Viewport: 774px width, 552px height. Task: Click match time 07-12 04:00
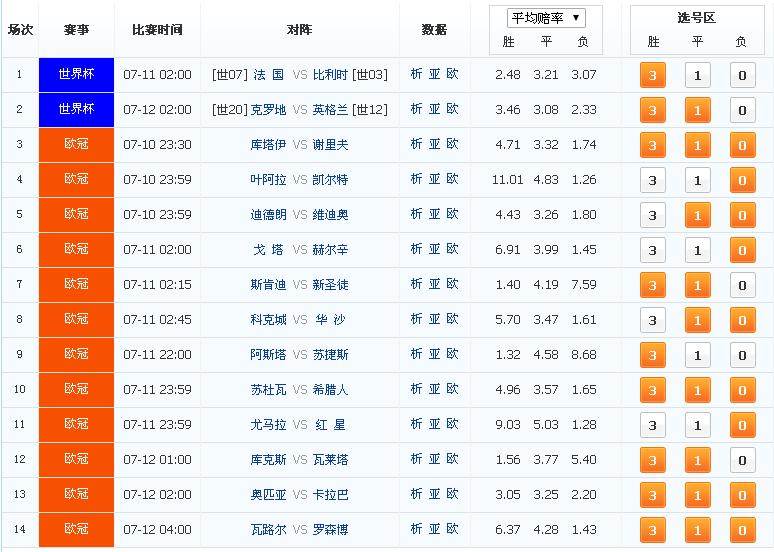pos(157,530)
